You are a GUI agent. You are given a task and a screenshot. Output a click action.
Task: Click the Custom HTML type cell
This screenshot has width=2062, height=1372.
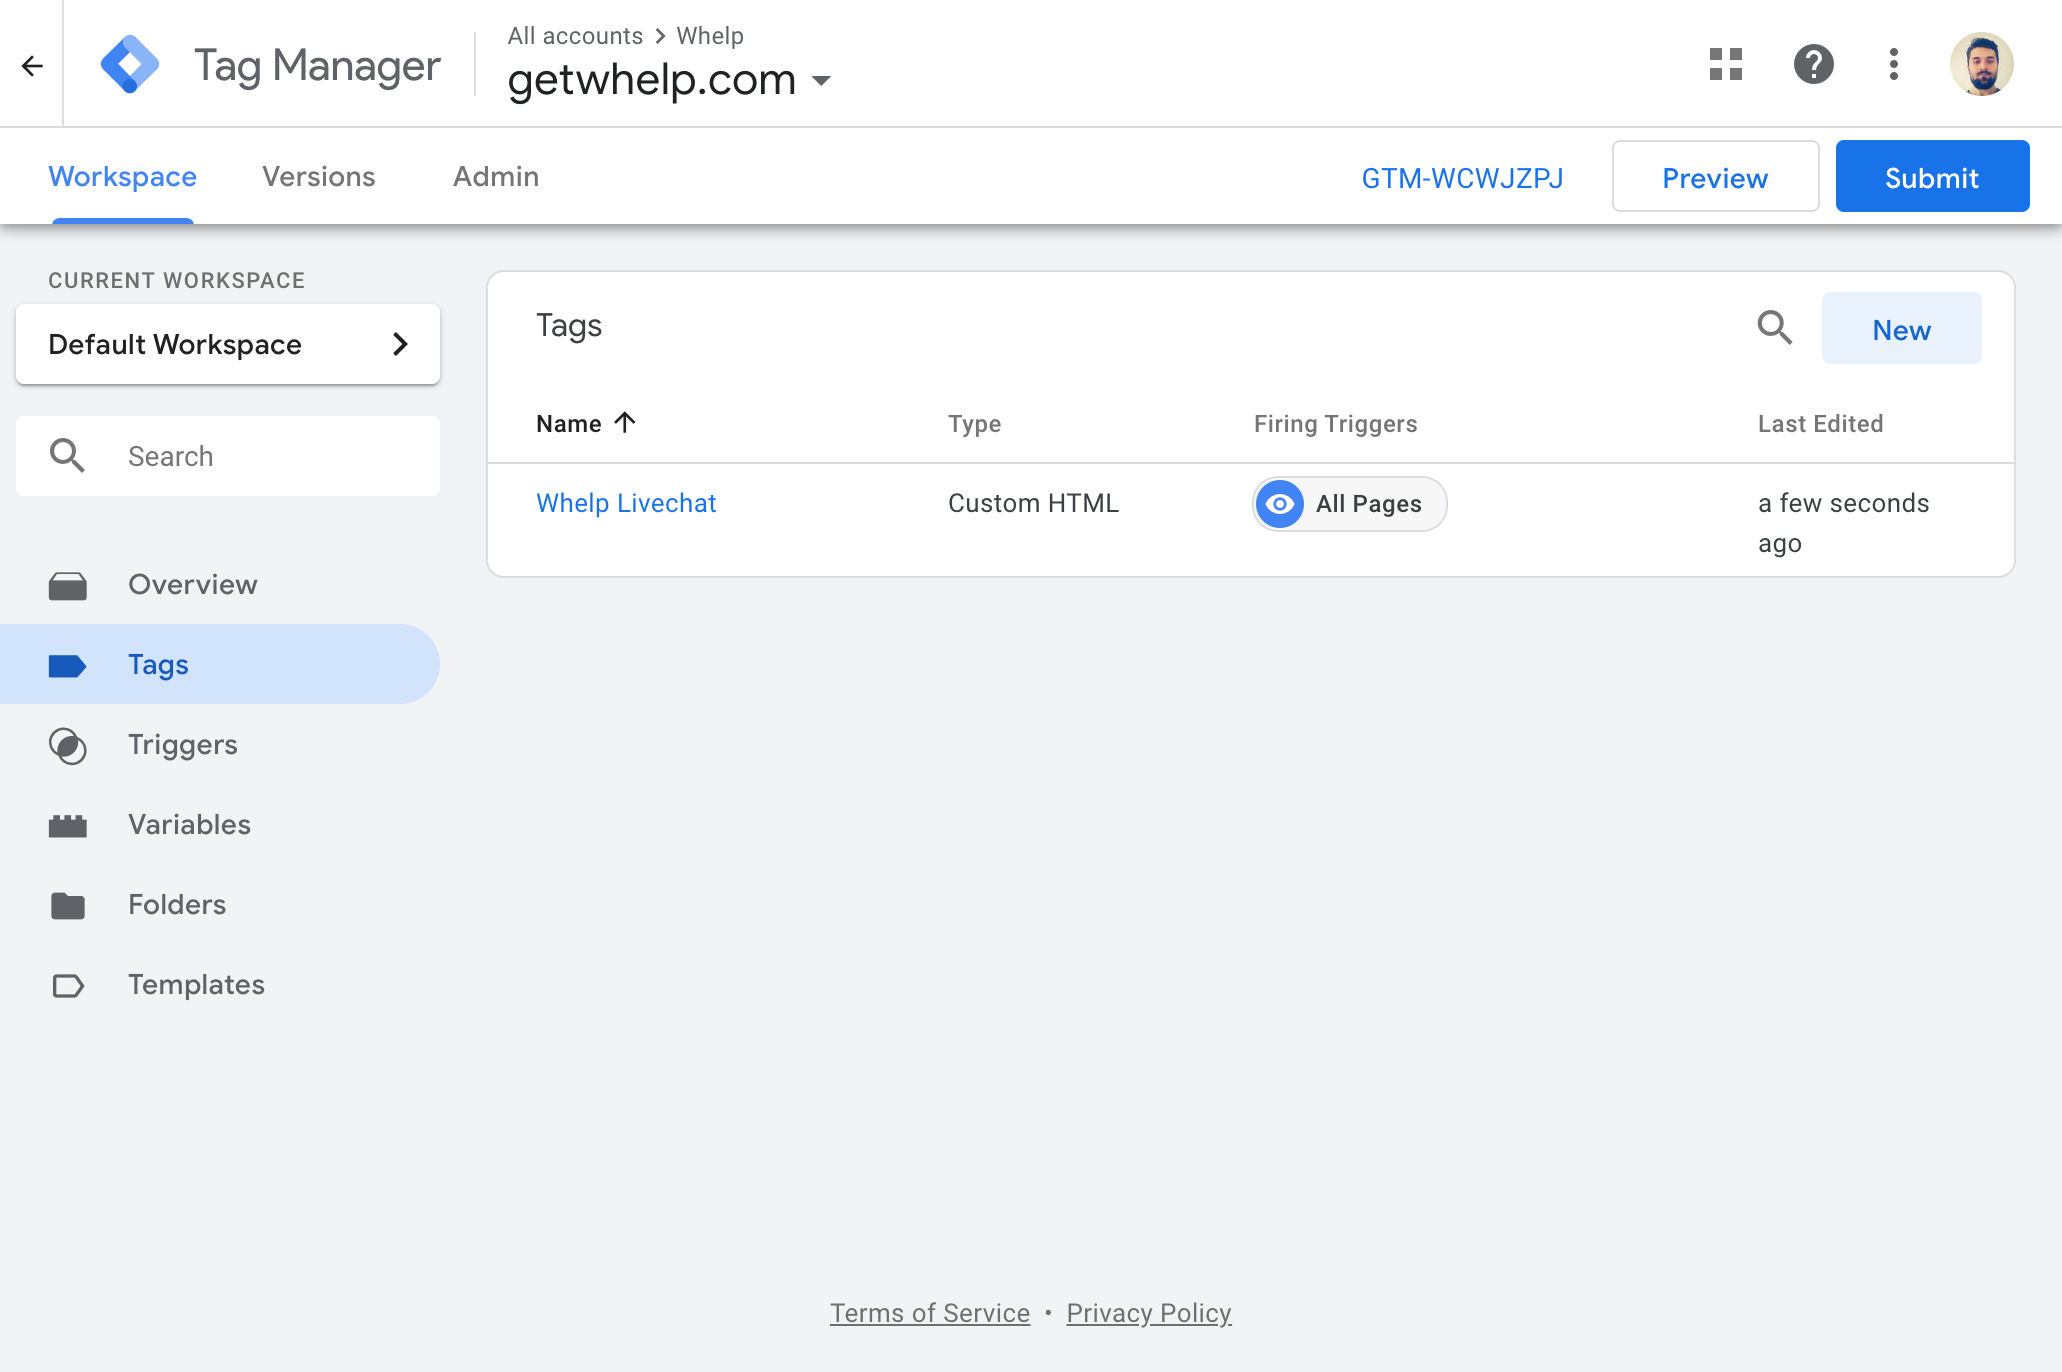tap(1033, 503)
